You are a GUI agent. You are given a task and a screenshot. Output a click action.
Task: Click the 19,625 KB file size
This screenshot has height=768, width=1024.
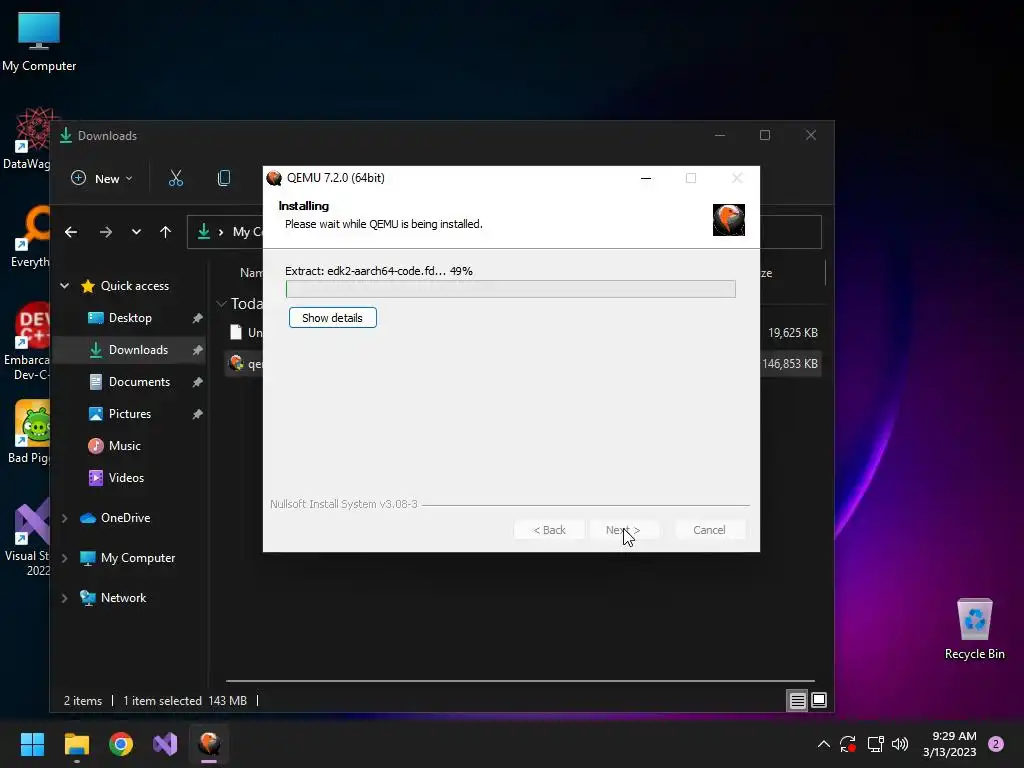coord(793,332)
